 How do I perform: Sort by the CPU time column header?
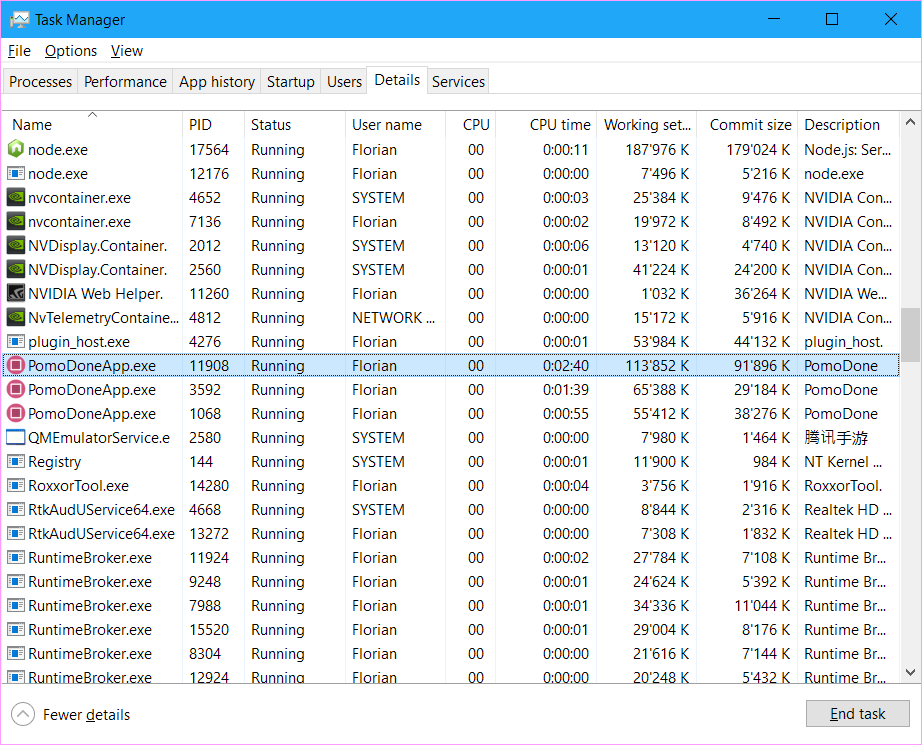coord(560,125)
